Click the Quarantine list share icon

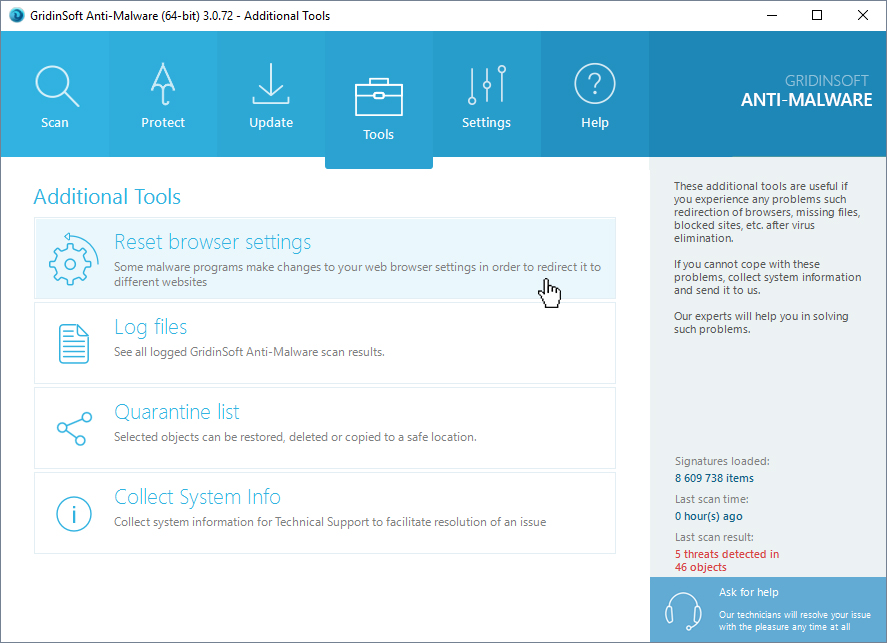[74, 428]
